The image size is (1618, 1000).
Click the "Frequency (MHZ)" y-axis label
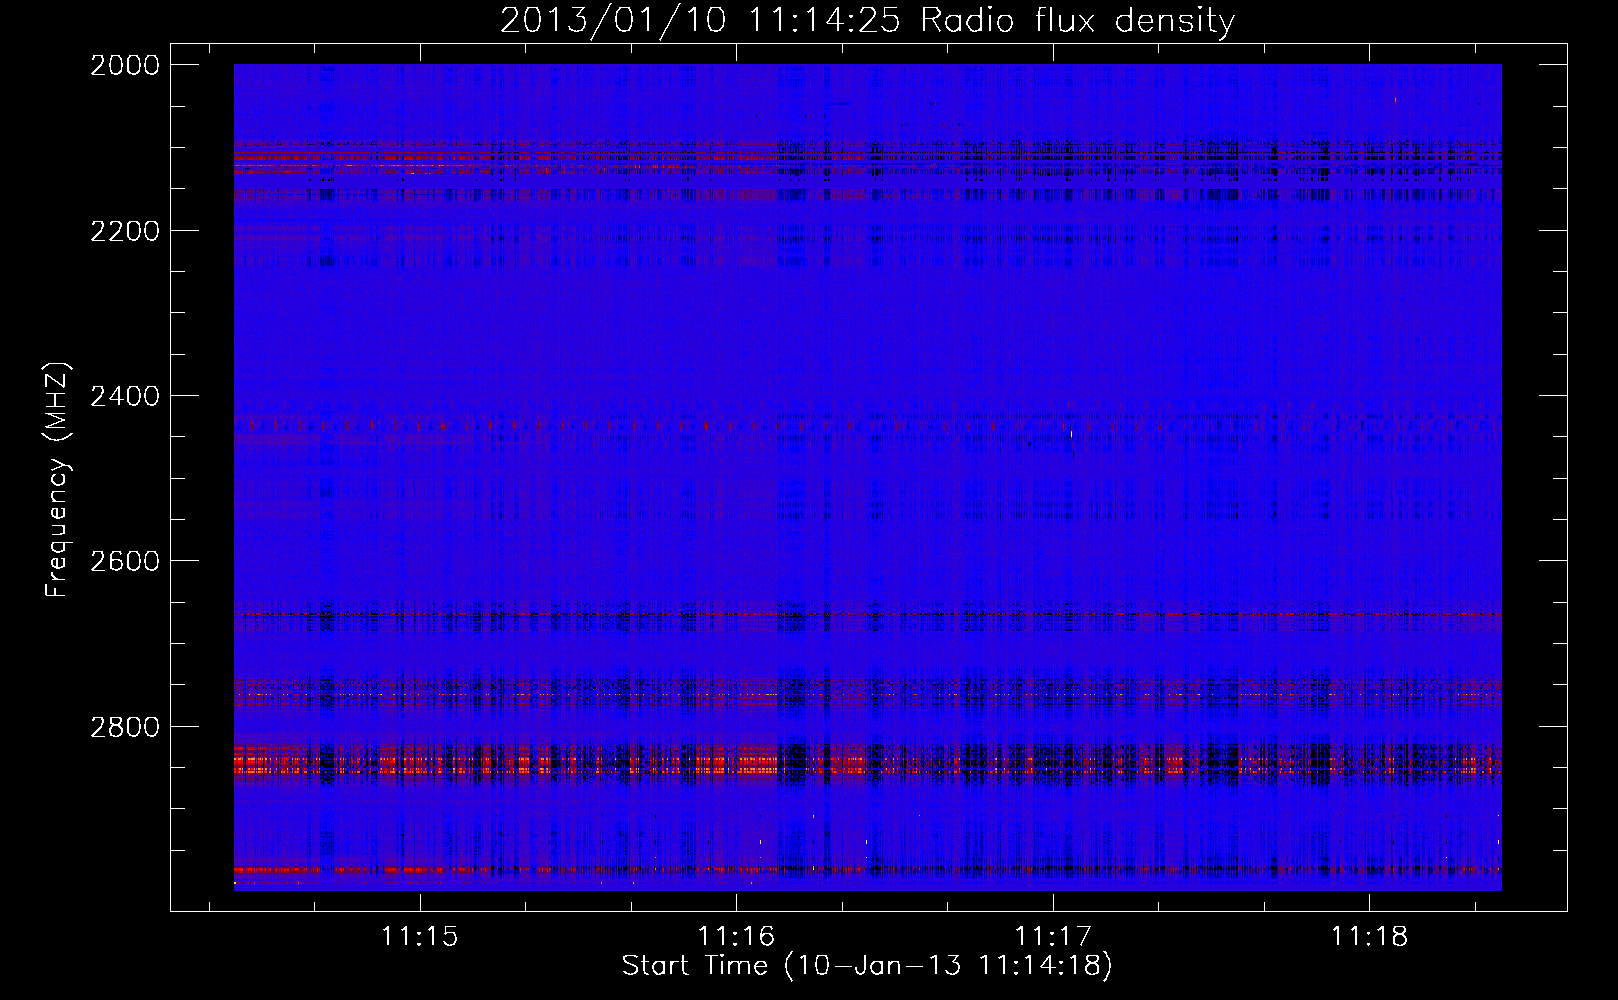click(x=57, y=479)
